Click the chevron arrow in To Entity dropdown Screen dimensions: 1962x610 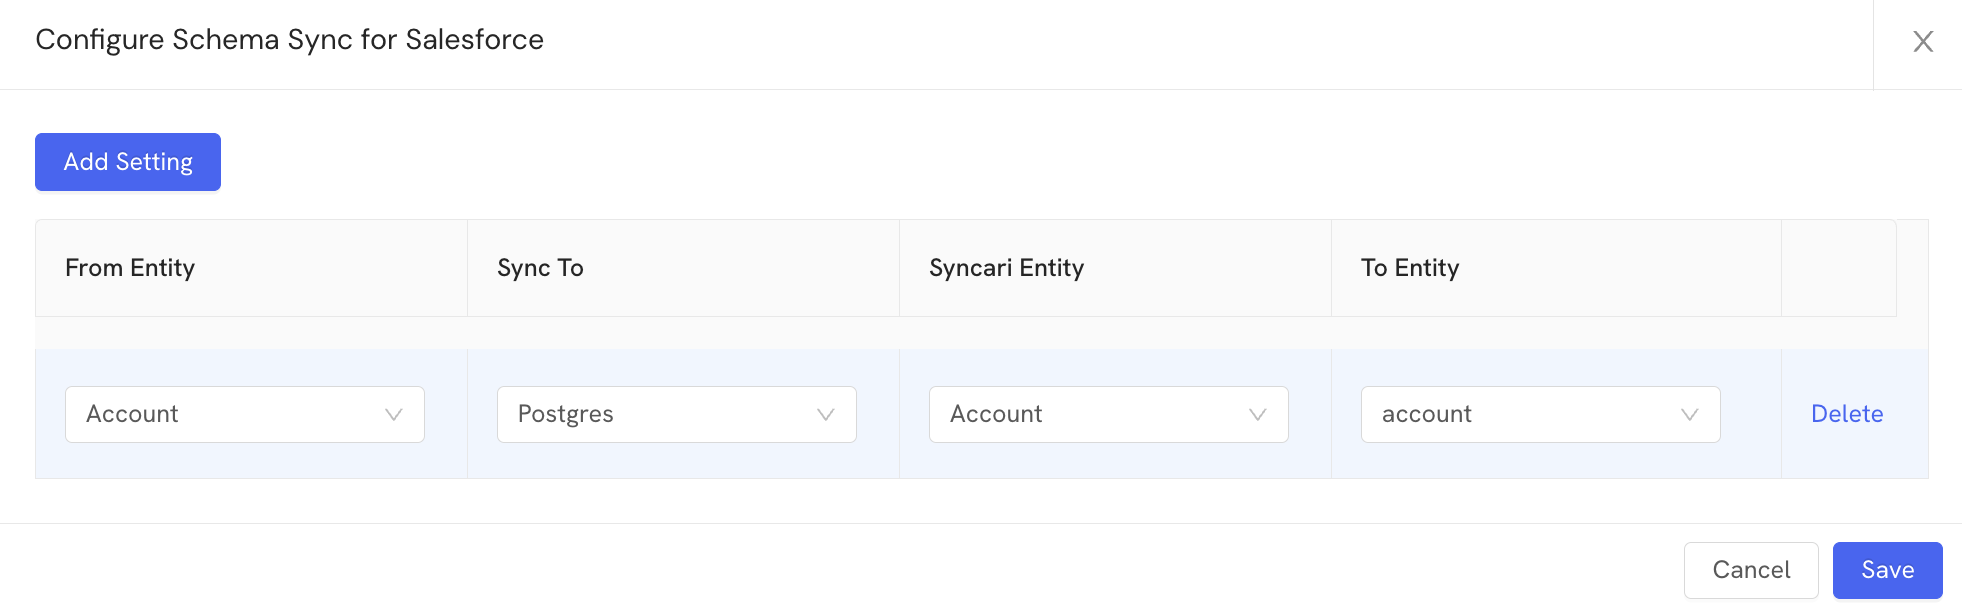click(x=1690, y=414)
